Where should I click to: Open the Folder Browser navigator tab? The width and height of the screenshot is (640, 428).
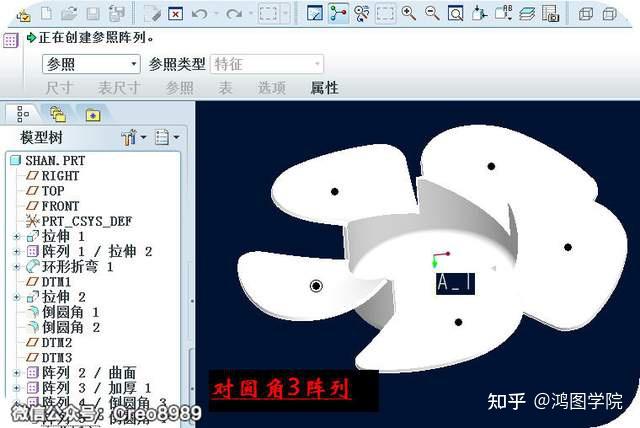58,115
